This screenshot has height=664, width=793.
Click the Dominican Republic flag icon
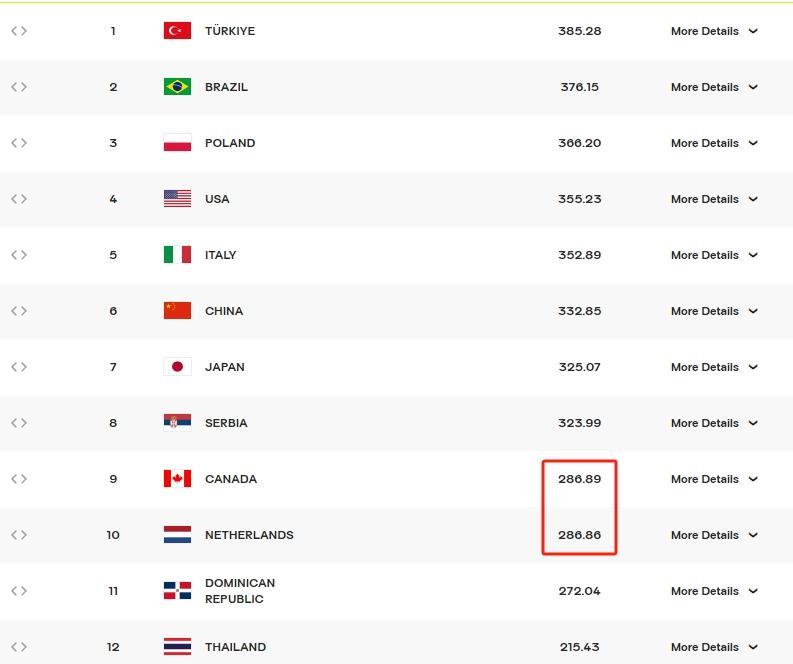pyautogui.click(x=177, y=591)
